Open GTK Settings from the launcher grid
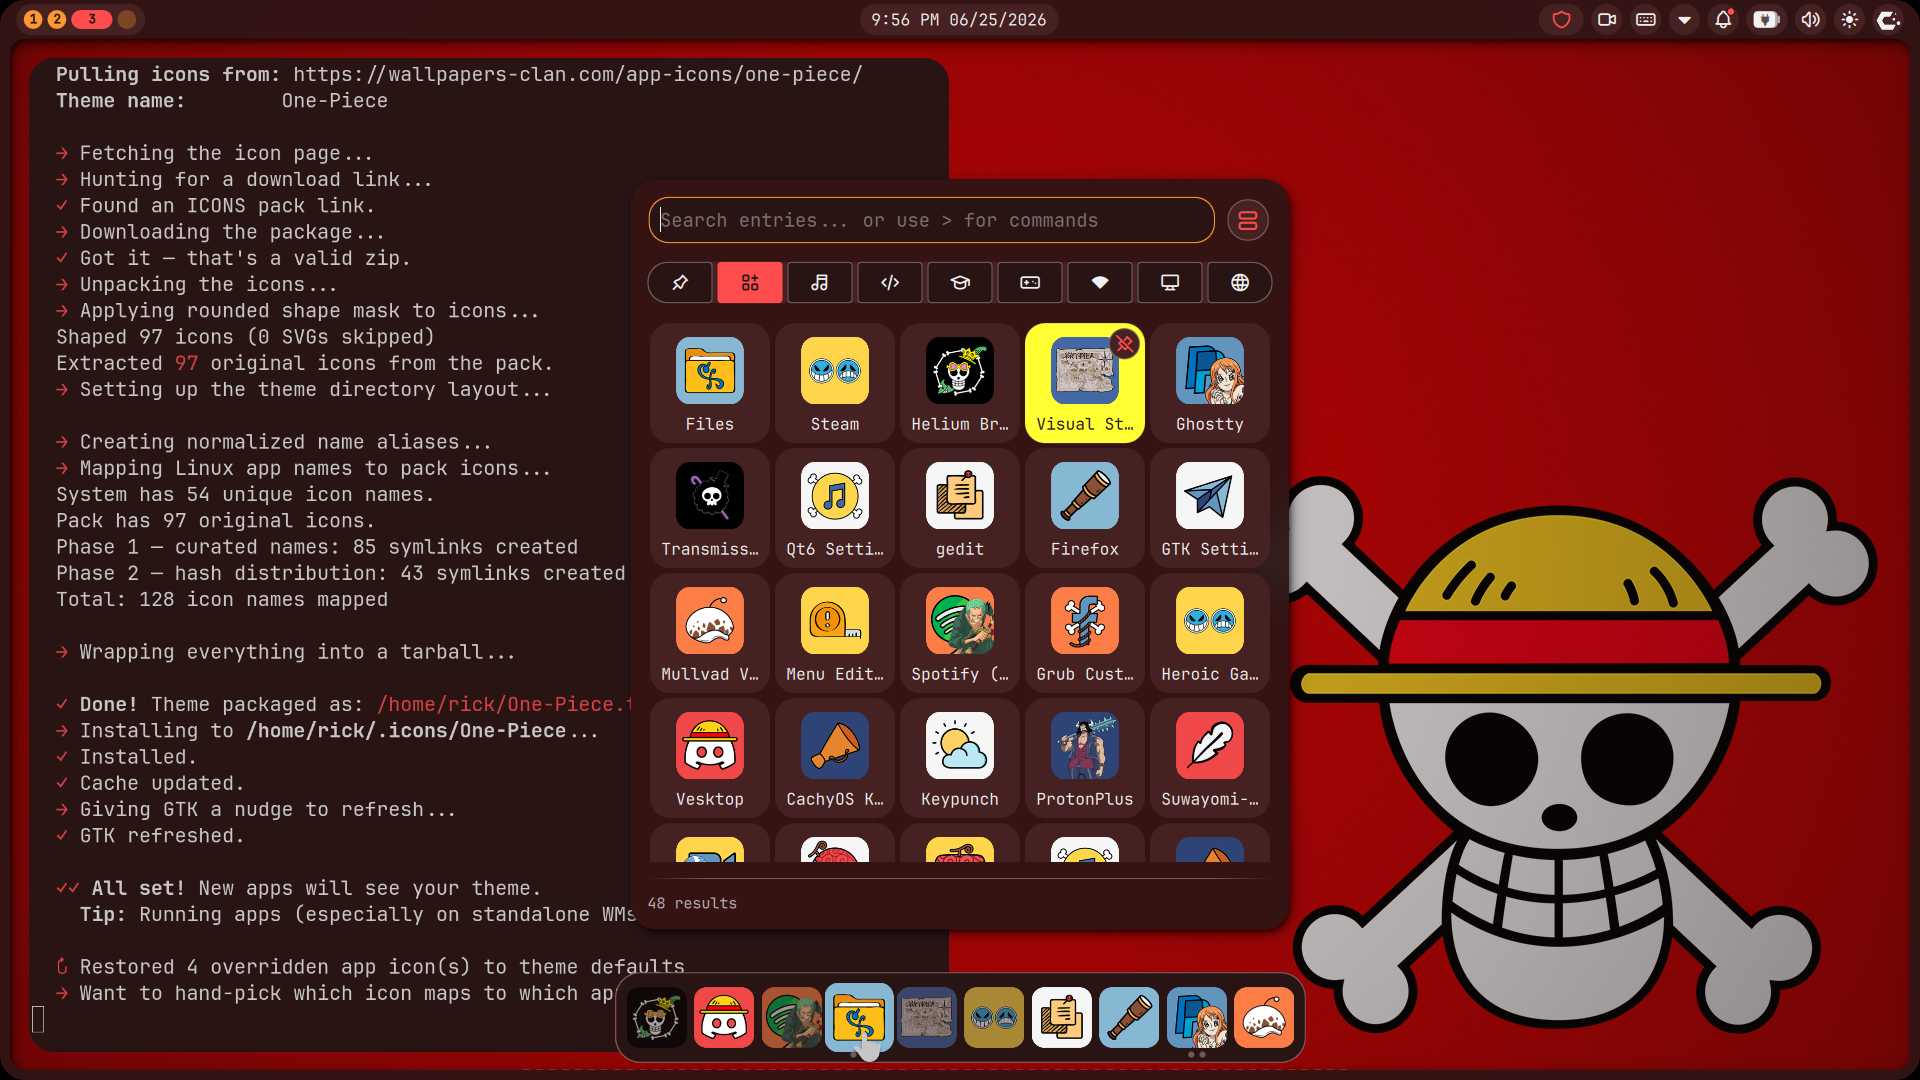The height and width of the screenshot is (1080, 1920). tap(1209, 508)
